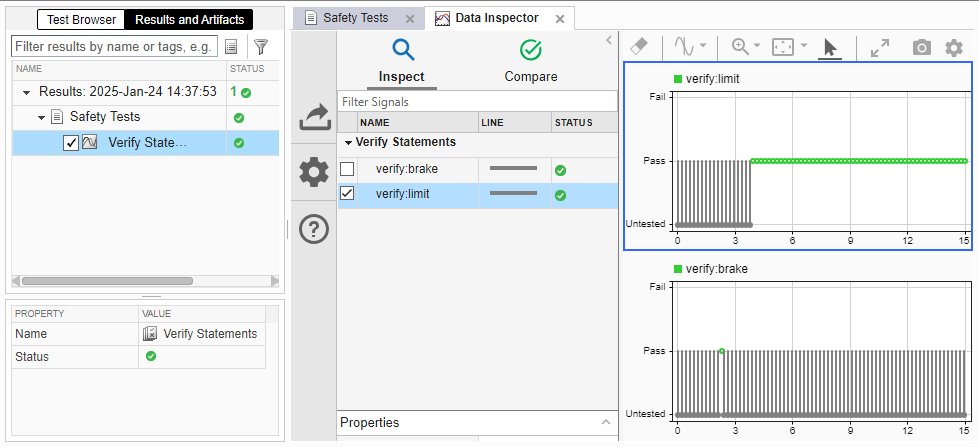Select the pointer cursor tool

tap(829, 47)
